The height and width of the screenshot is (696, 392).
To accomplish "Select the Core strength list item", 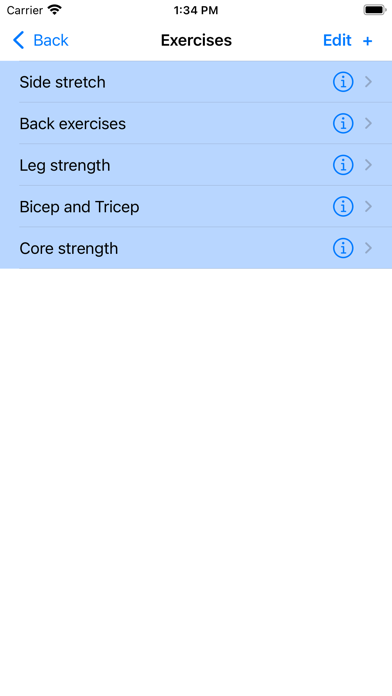I will click(x=196, y=248).
